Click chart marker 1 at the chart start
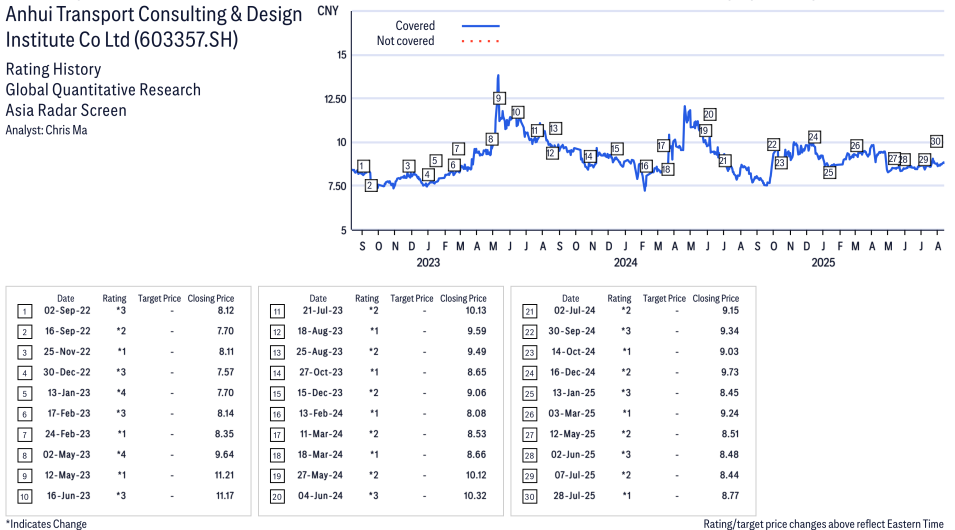The image size is (955, 530). click(363, 166)
